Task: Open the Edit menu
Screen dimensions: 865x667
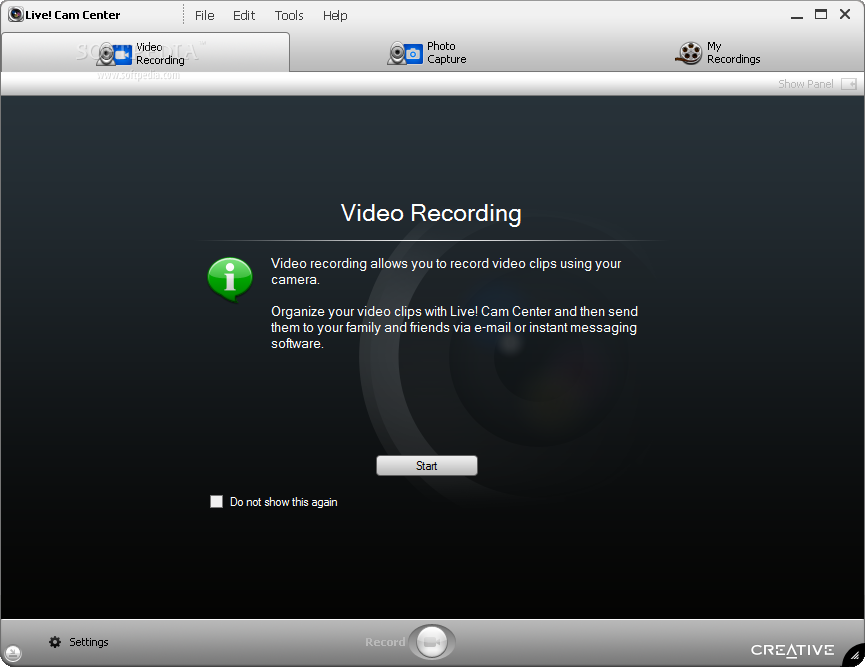Action: point(244,15)
